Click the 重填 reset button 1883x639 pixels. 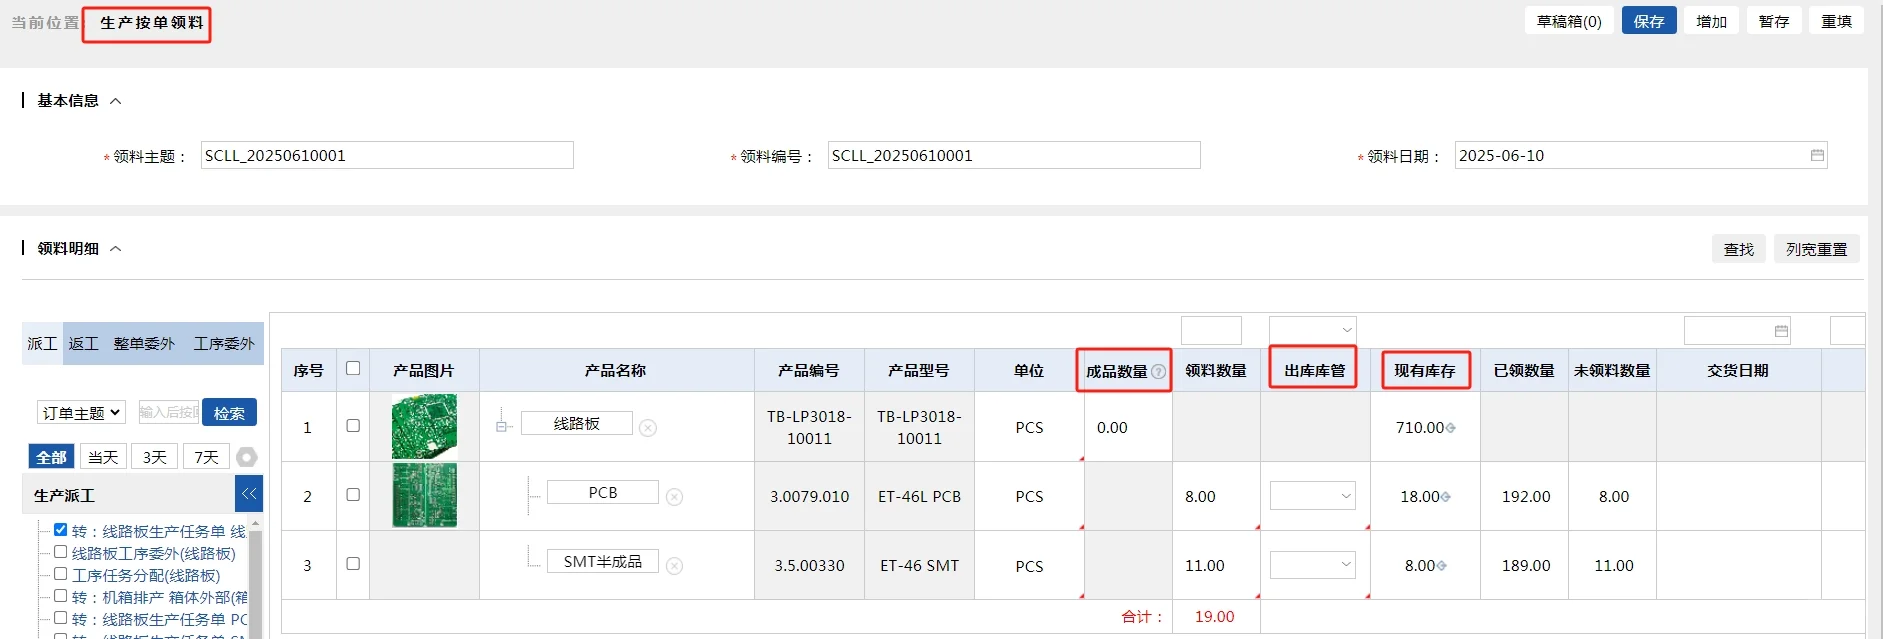[x=1836, y=21]
